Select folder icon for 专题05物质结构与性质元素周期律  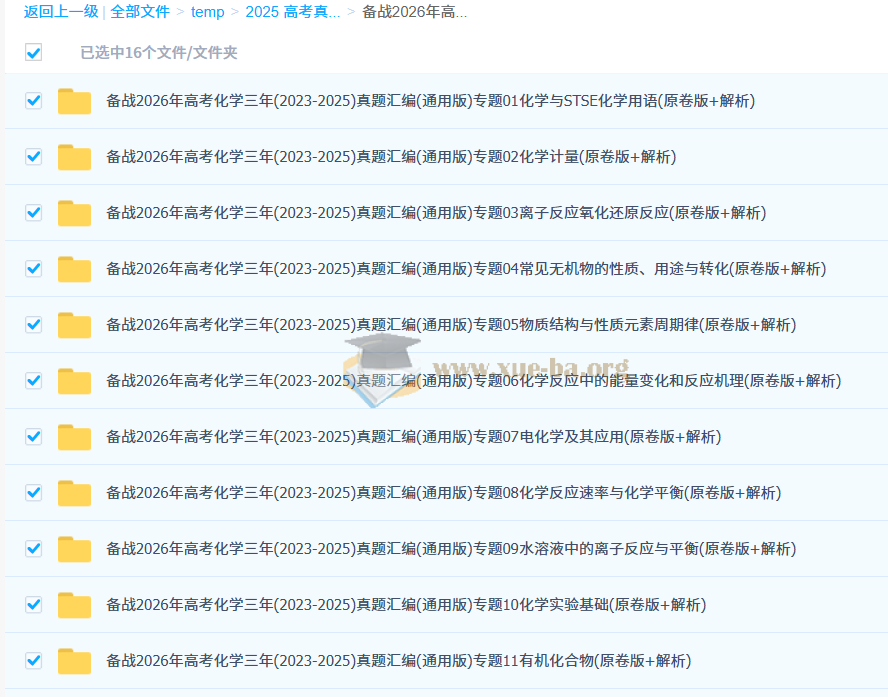coord(74,325)
